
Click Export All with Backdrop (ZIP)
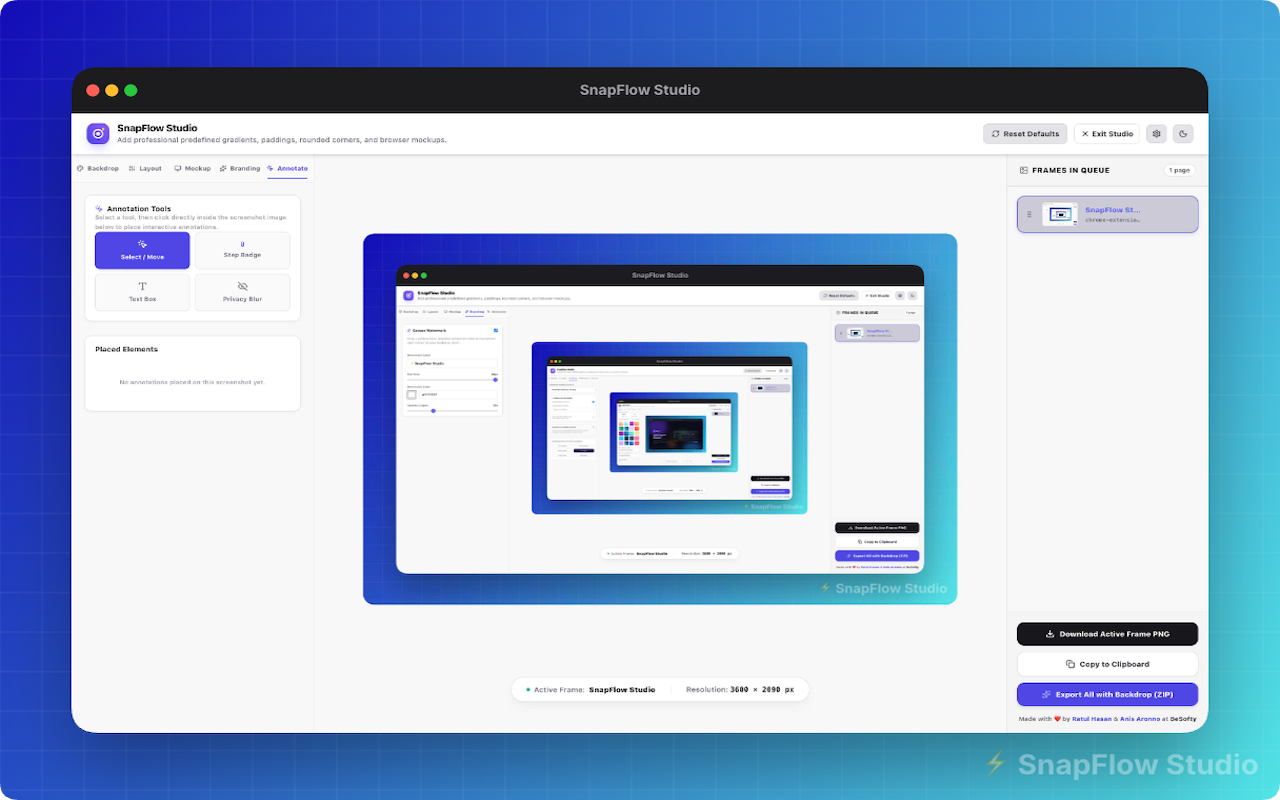1107,694
